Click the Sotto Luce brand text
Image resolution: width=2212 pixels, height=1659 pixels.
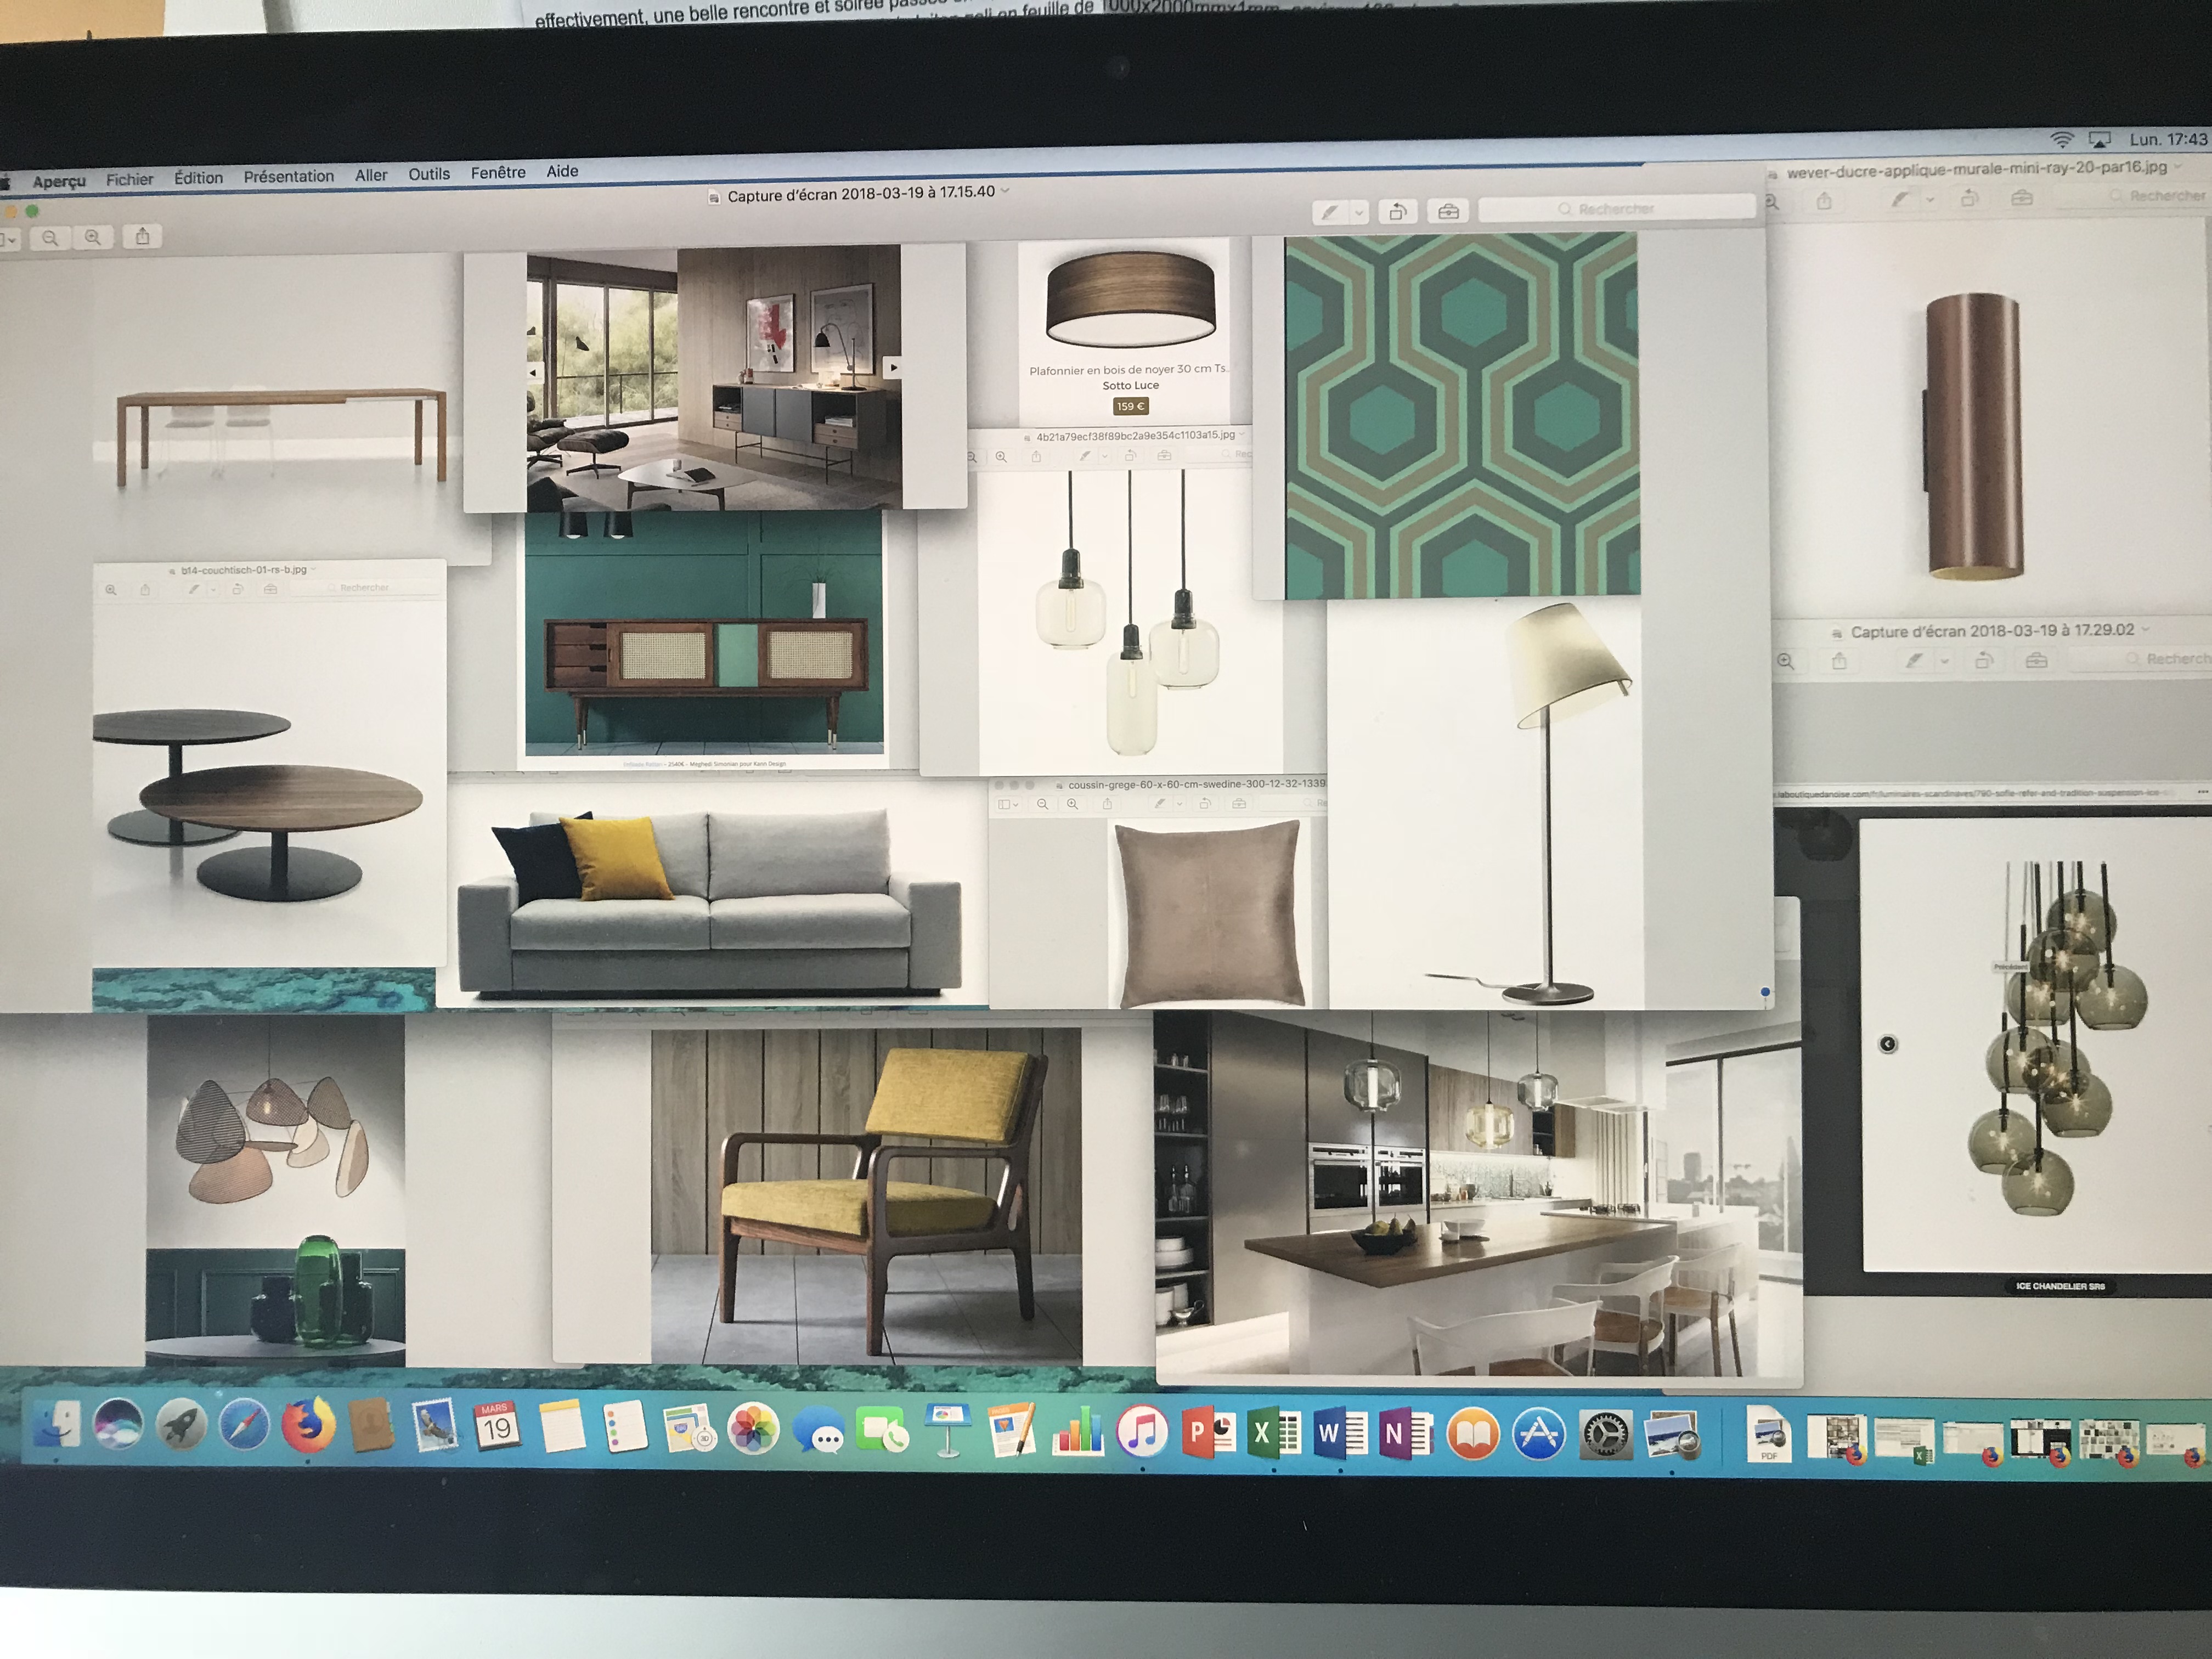[1131, 385]
